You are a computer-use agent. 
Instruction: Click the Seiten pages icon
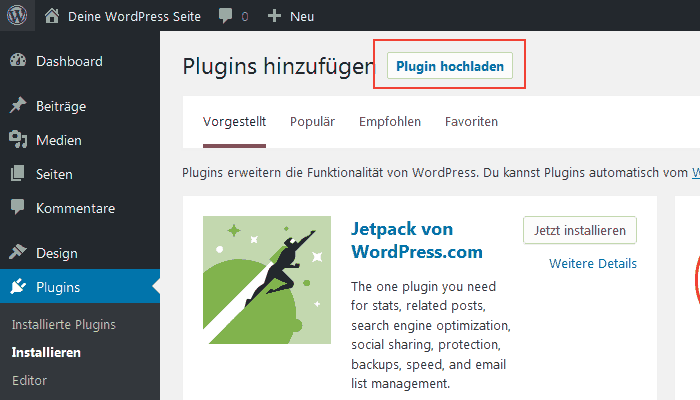click(18, 174)
